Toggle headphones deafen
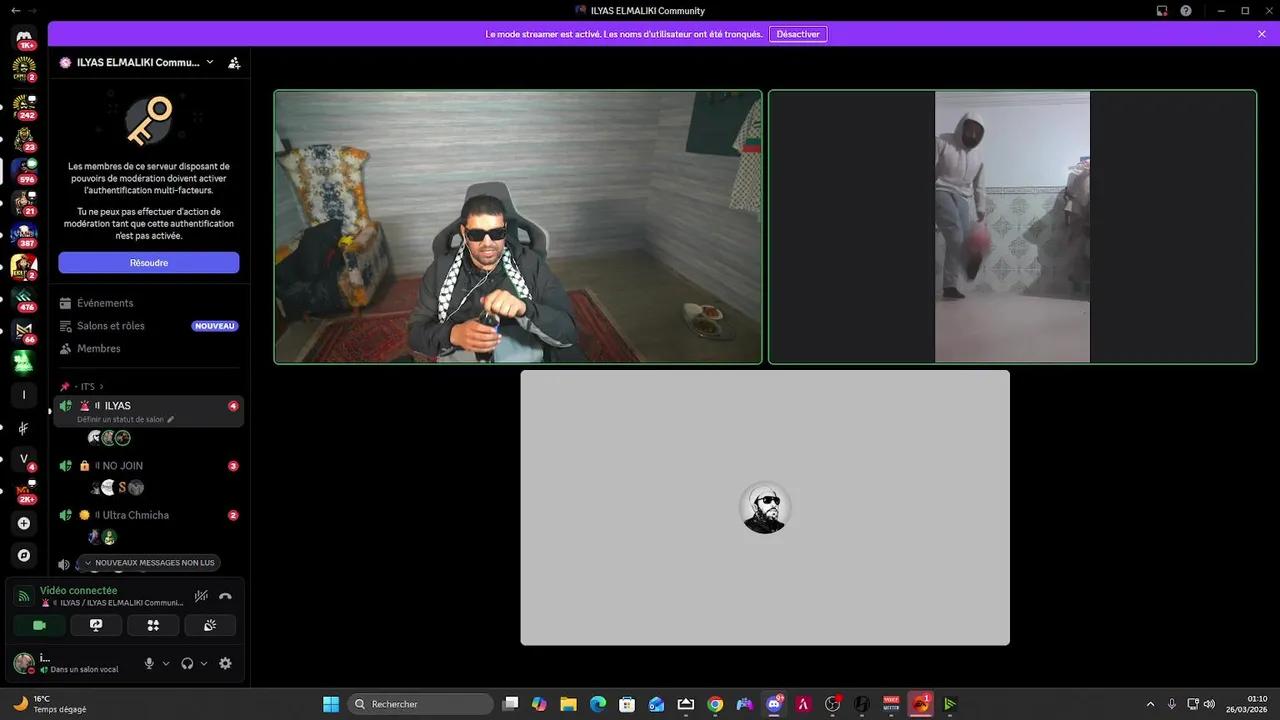The height and width of the screenshot is (720, 1280). pyautogui.click(x=187, y=663)
